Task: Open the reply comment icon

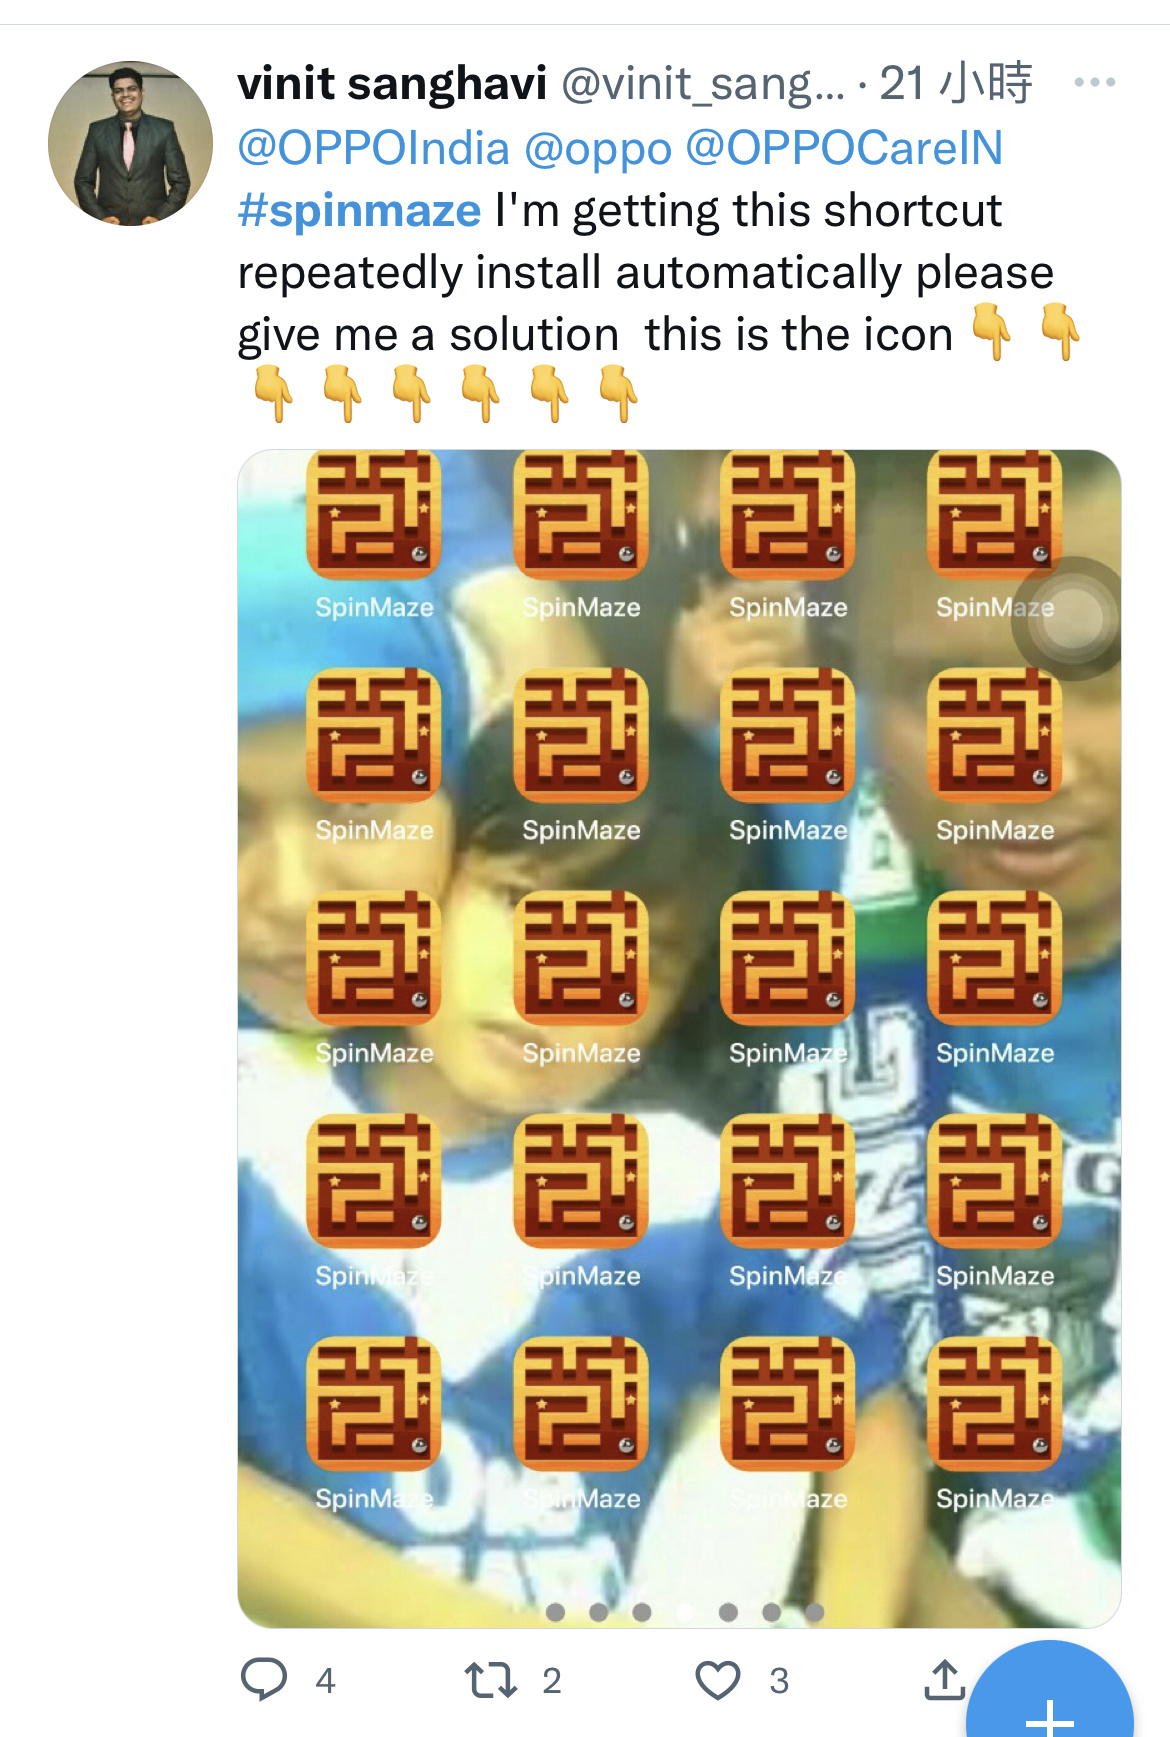Action: coord(264,1679)
